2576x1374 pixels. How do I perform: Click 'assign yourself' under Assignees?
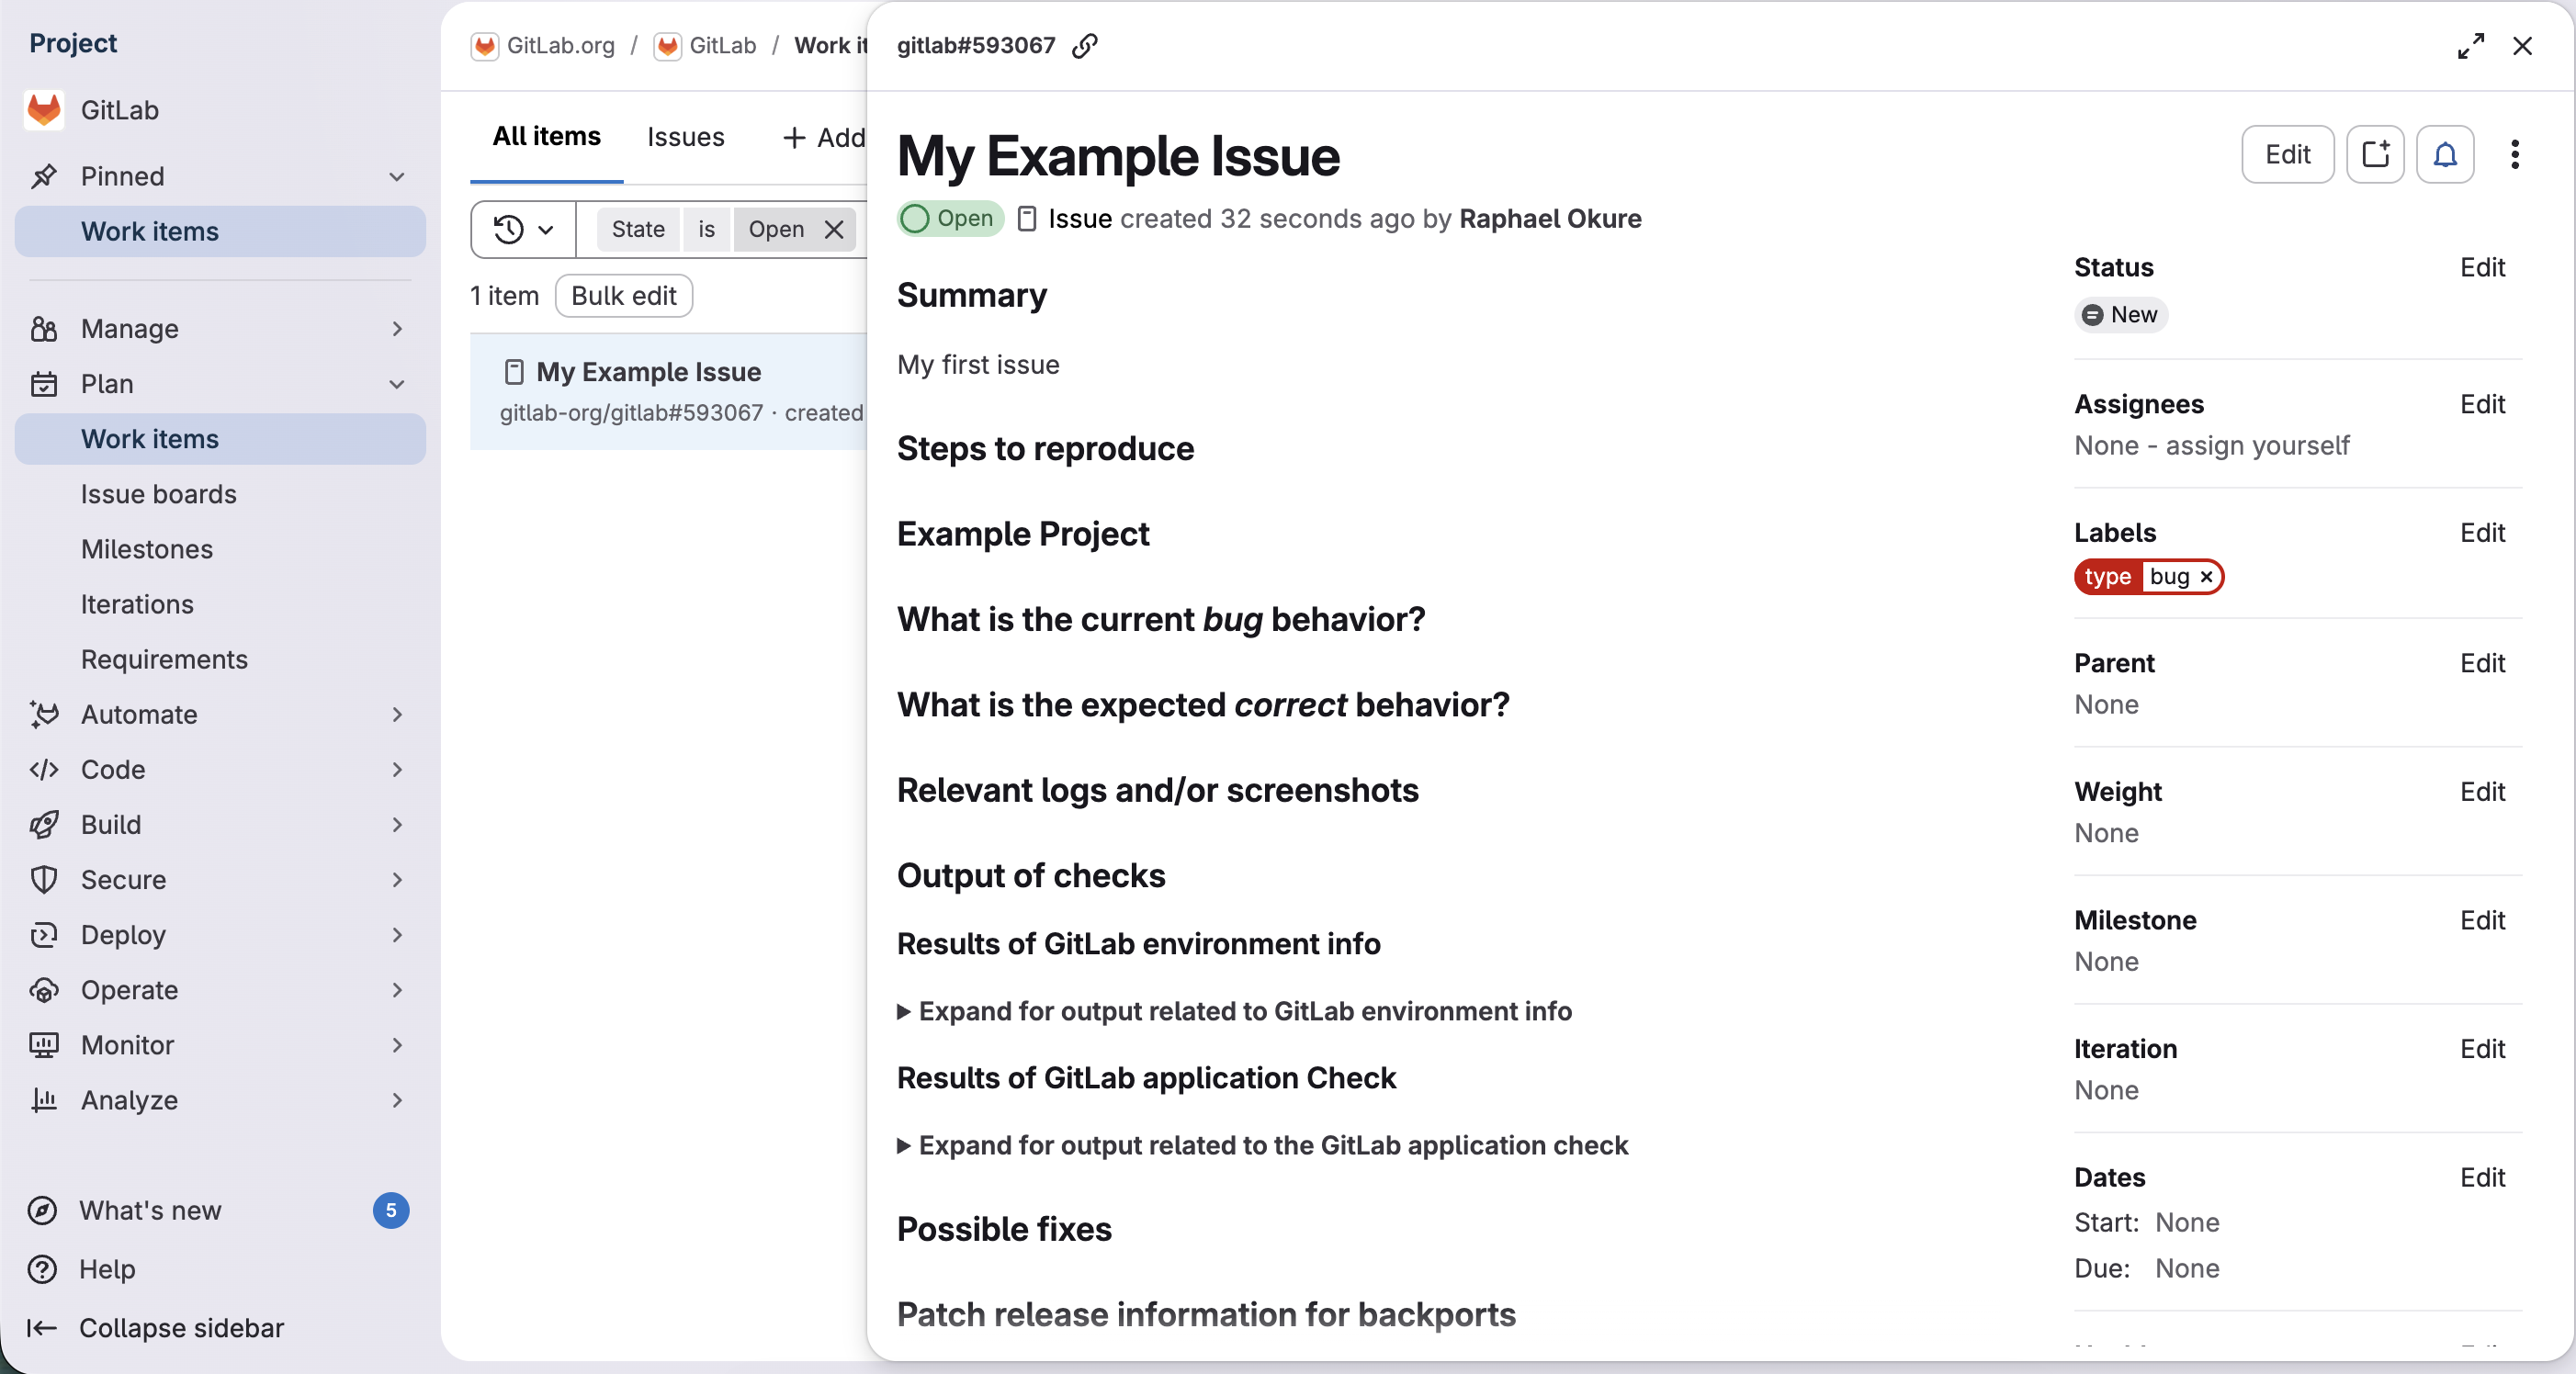(2257, 446)
